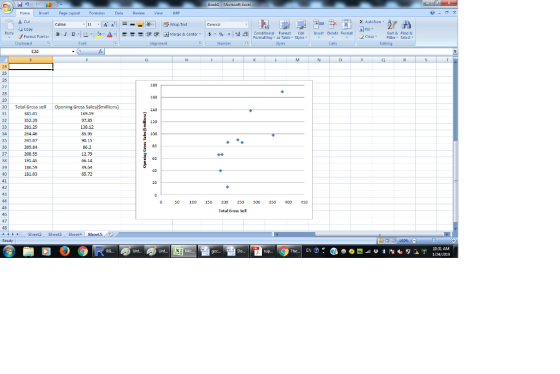Screen dimensions: 560x374
Task: Open Conditional Formatting menu
Action: click(x=264, y=29)
